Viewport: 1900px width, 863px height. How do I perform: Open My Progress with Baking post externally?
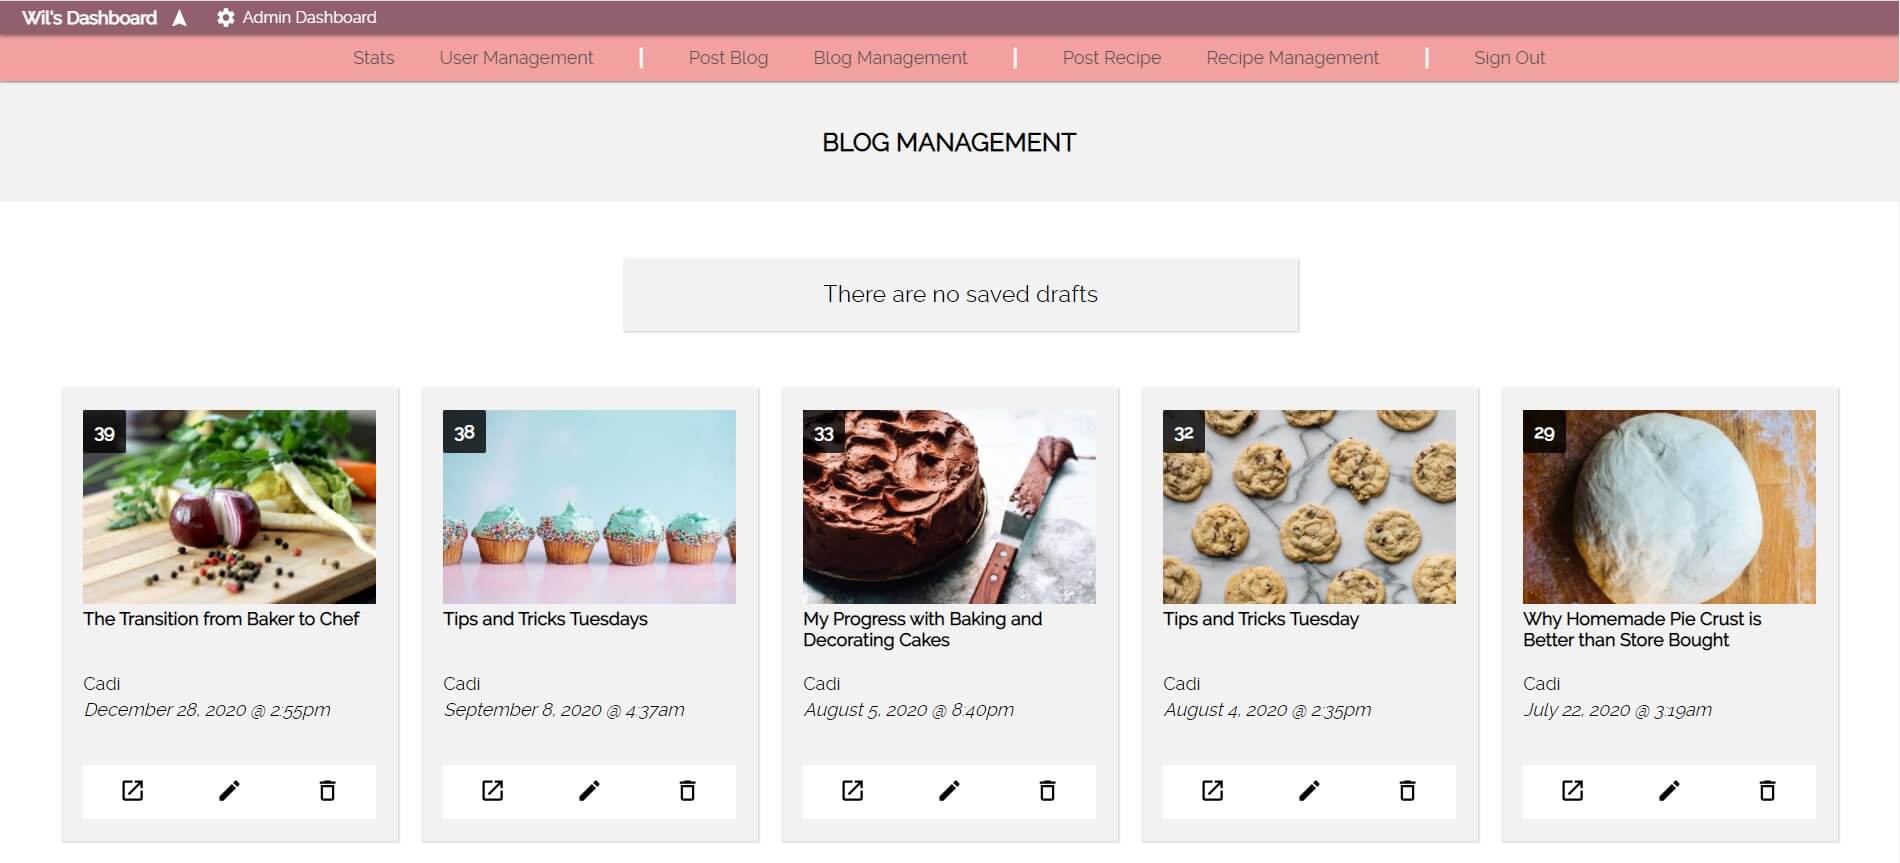pyautogui.click(x=852, y=791)
